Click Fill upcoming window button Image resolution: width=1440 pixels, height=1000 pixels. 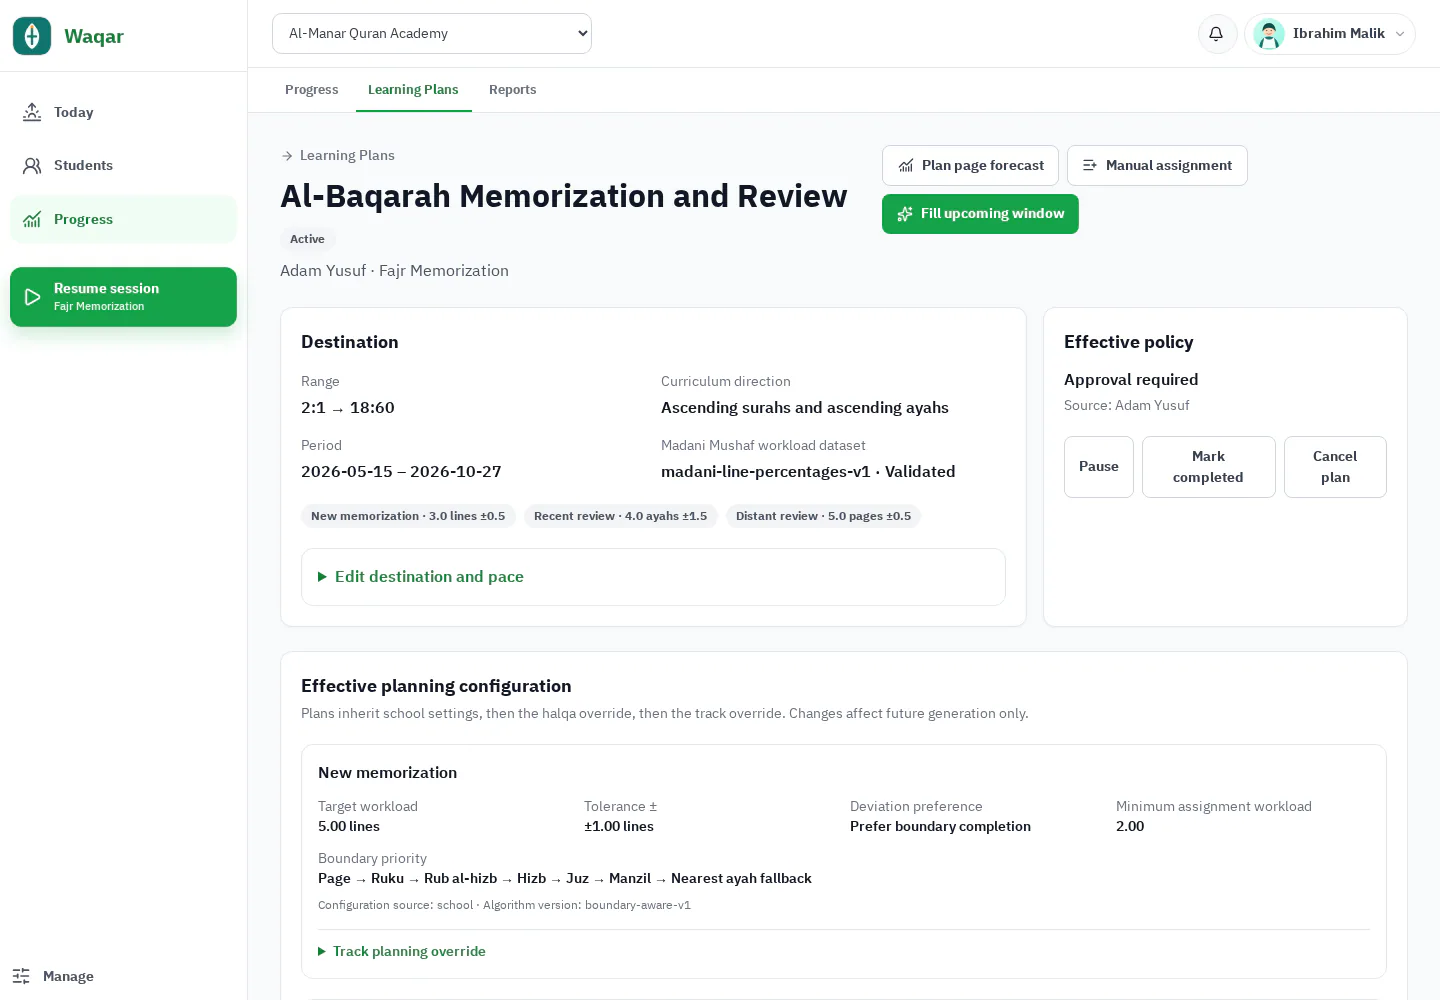point(980,214)
